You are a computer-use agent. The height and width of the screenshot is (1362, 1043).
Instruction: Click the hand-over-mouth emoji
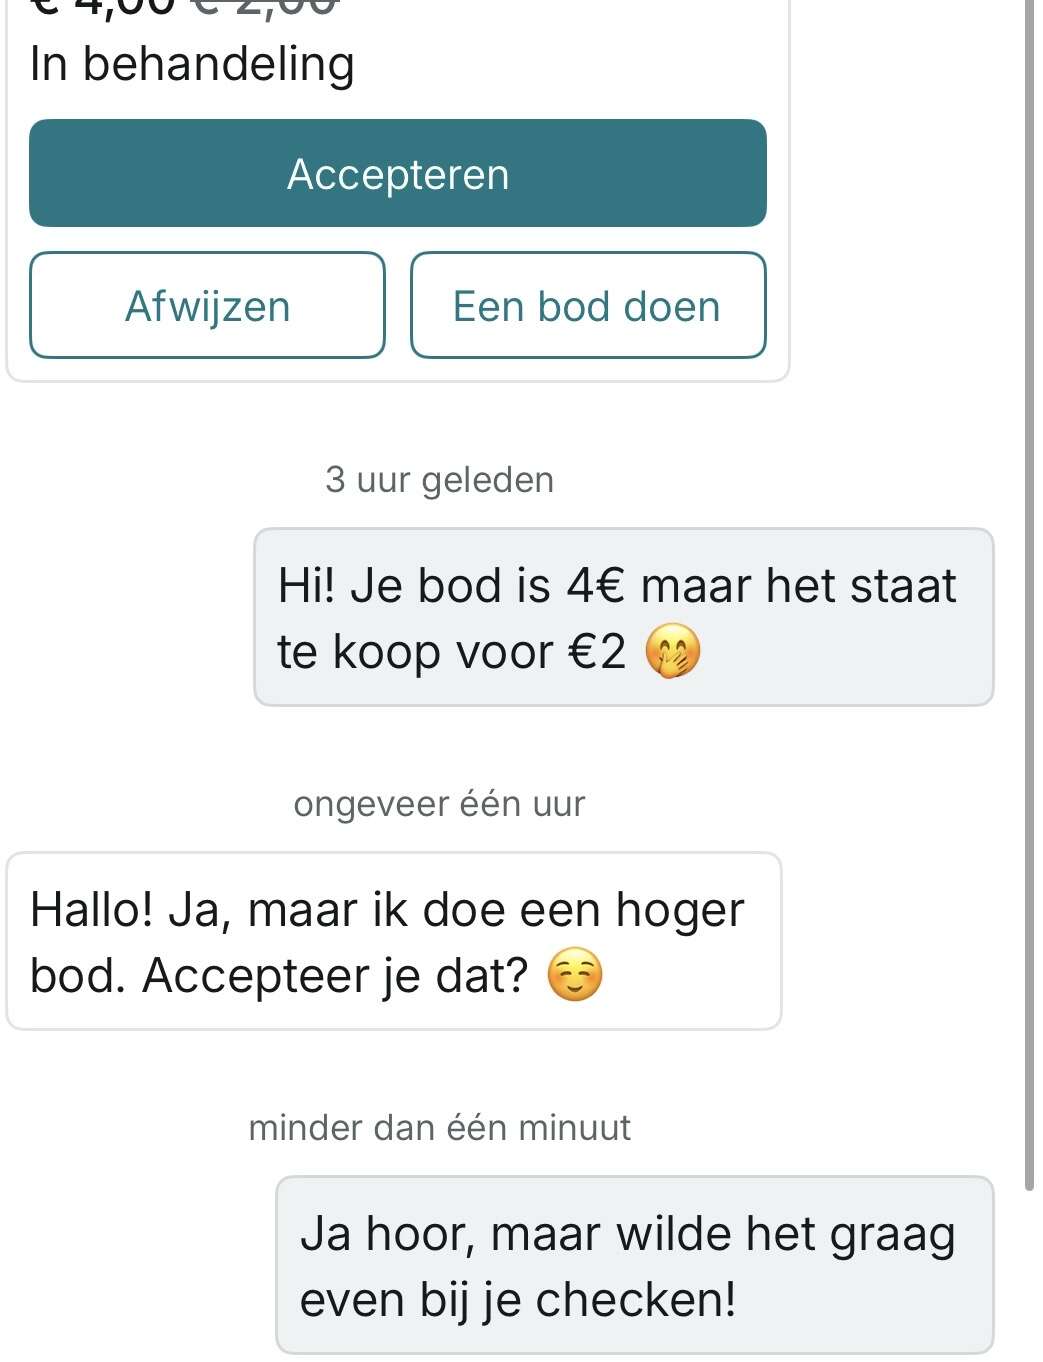672,652
